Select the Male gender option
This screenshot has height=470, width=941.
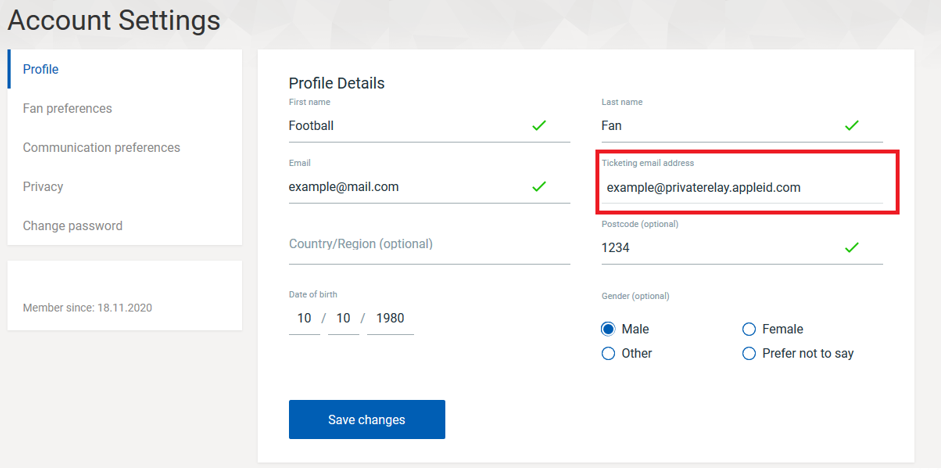point(608,329)
